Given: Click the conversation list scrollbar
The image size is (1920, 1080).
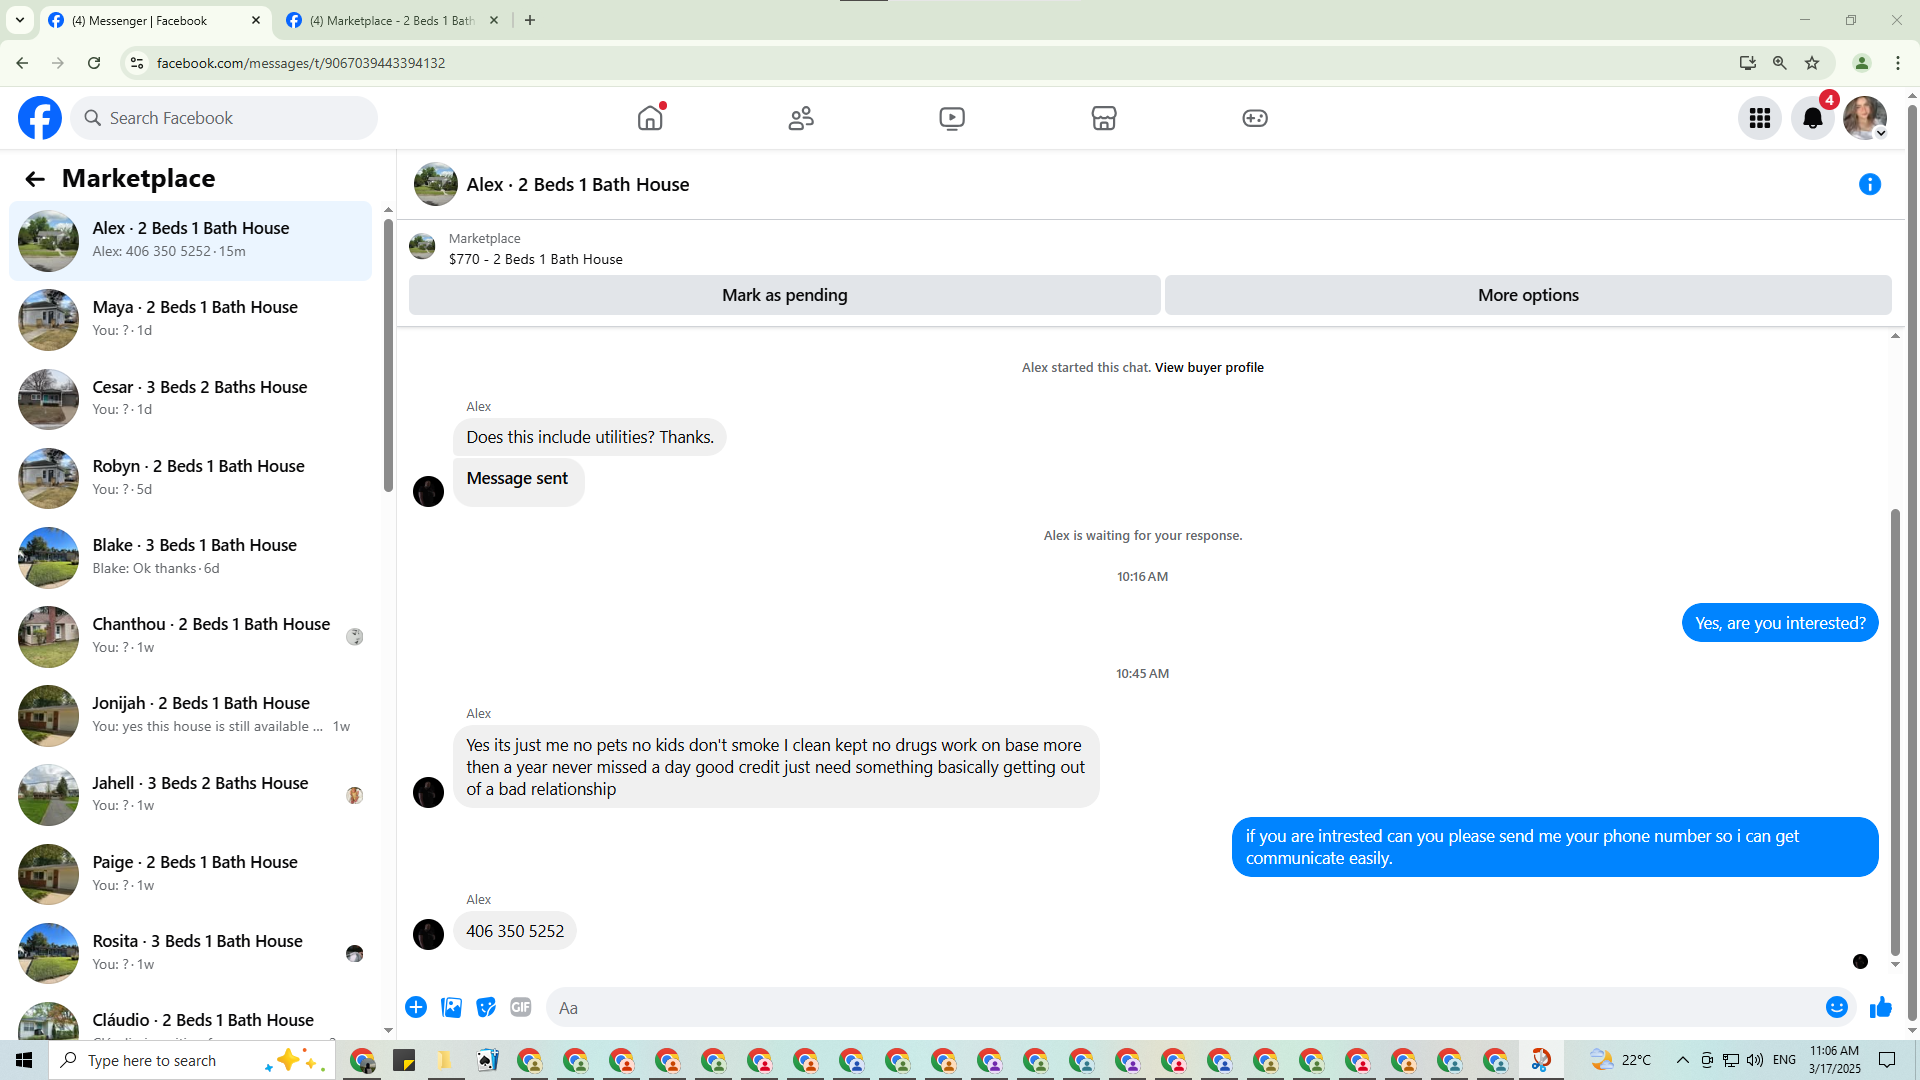Looking at the screenshot, I should pyautogui.click(x=389, y=355).
